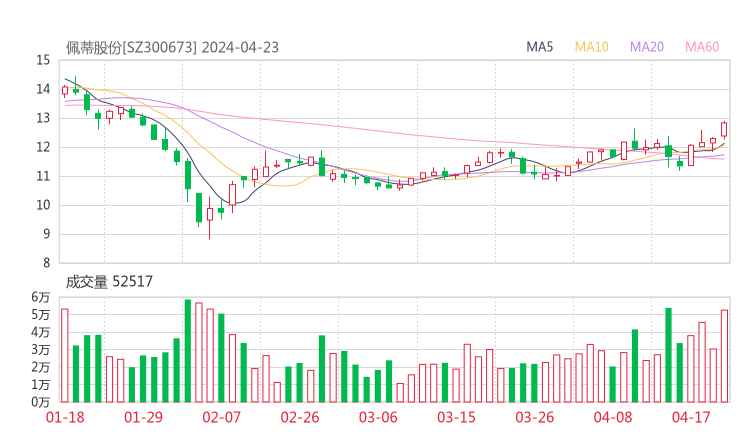Click the price axis label 9
This screenshot has width=740, height=440.
[46, 234]
